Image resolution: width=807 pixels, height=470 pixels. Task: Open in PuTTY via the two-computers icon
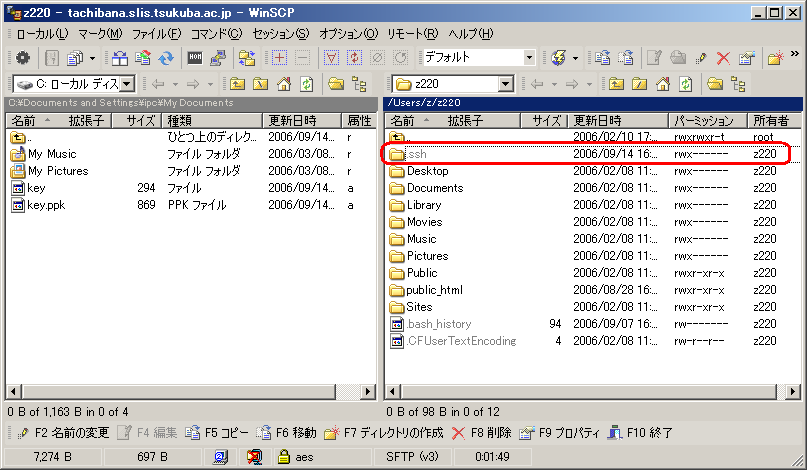(218, 58)
